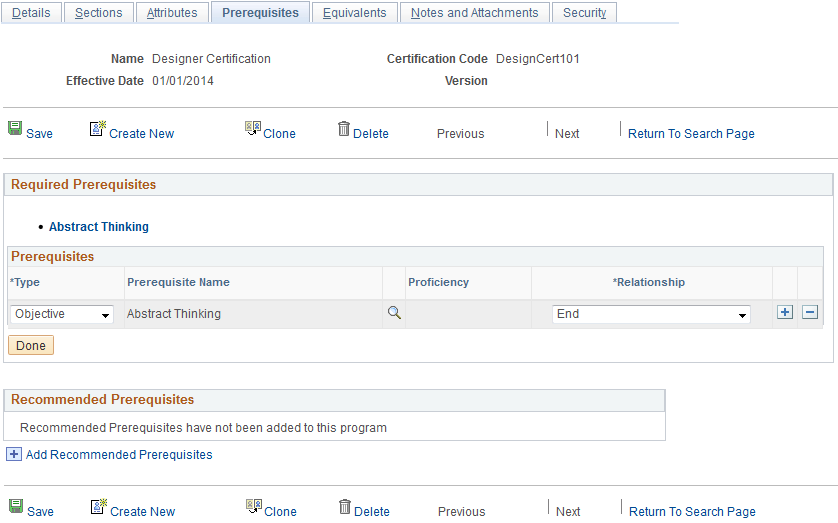
Task: Remove the Abstract Thinking row with minus icon
Action: point(810,313)
